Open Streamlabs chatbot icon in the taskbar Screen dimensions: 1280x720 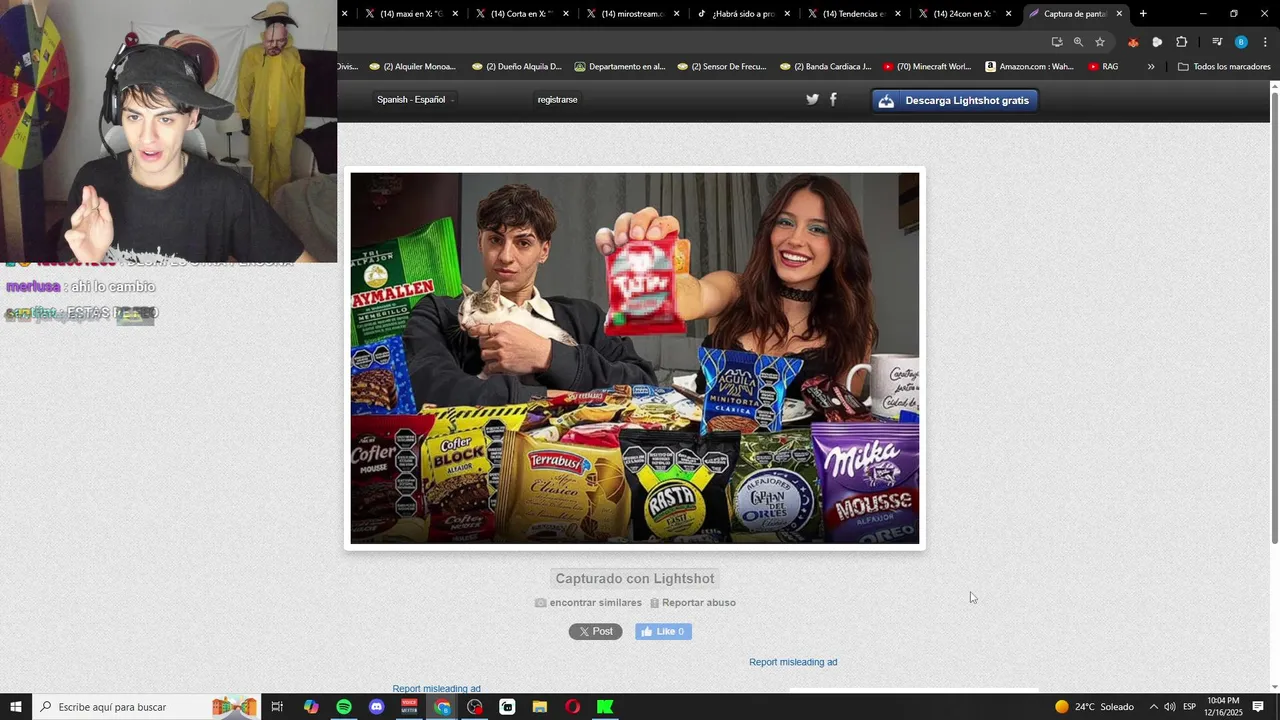507,707
